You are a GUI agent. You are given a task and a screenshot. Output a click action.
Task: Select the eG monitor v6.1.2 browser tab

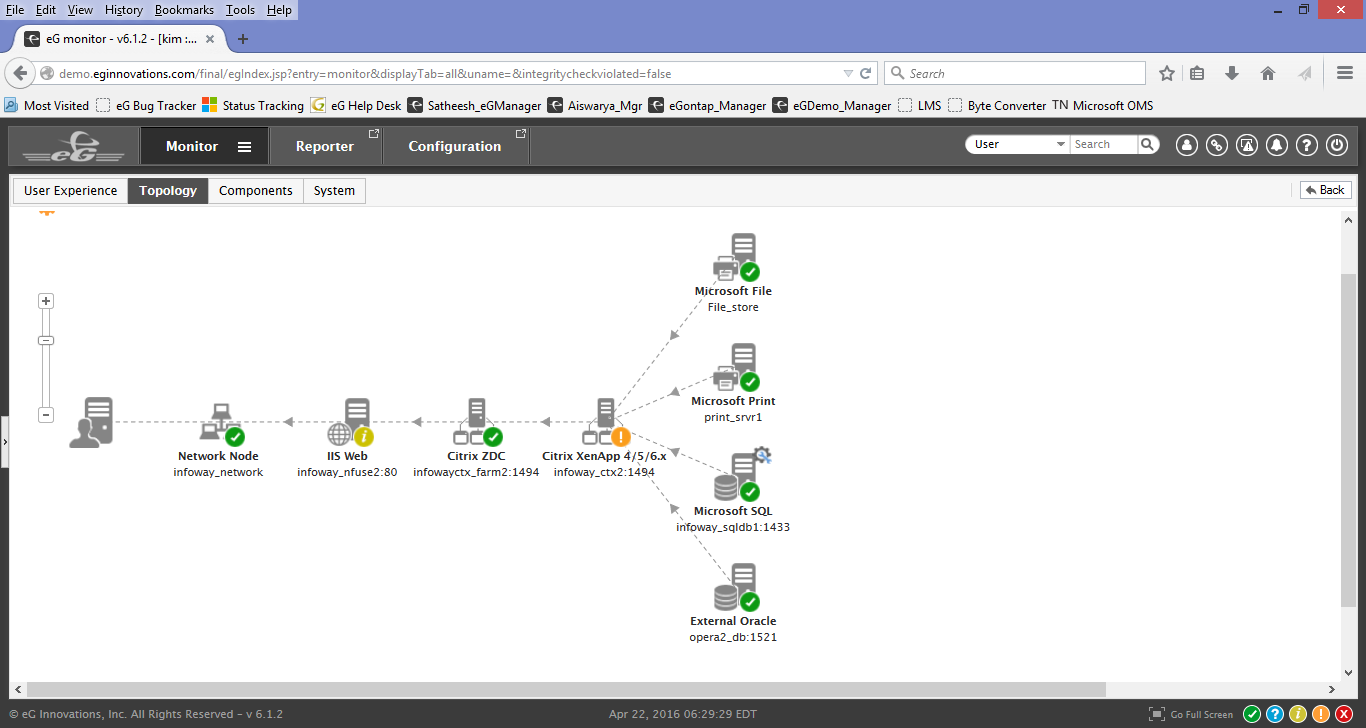click(122, 39)
